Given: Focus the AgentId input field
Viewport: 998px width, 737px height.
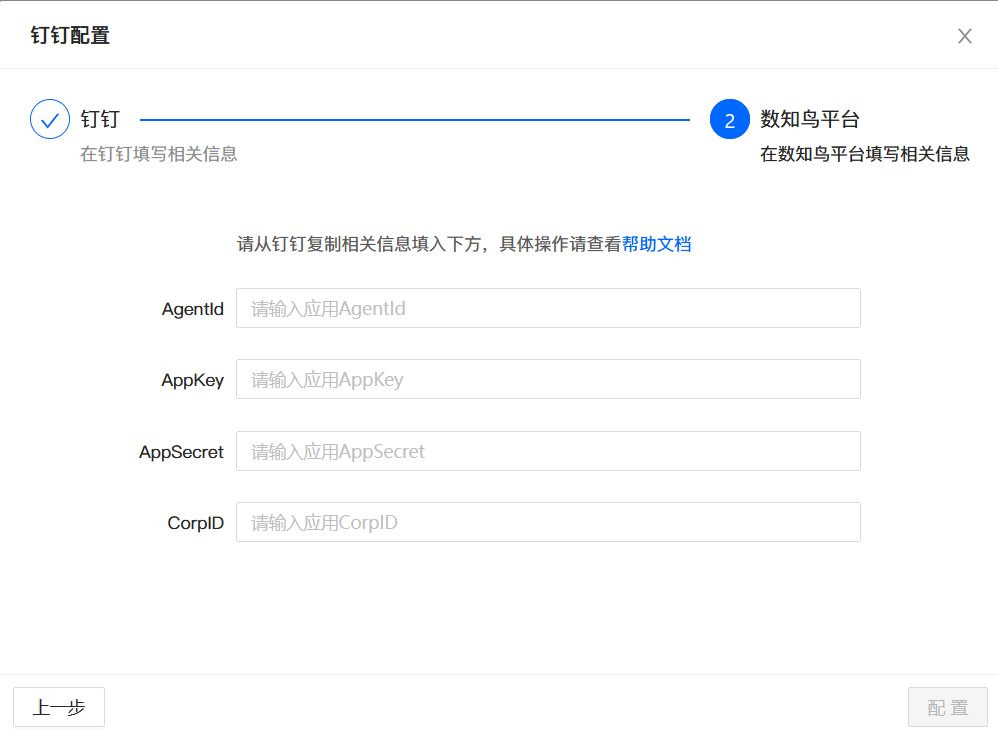Looking at the screenshot, I should 548,308.
